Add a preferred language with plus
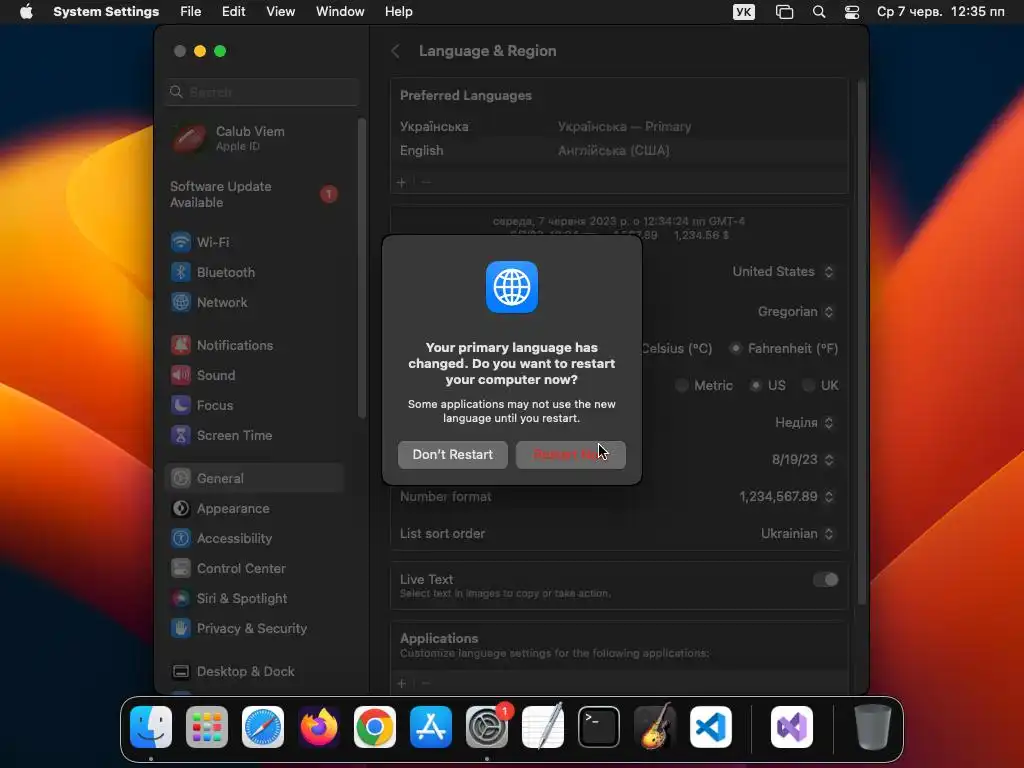Screen dimensions: 1024x768 (402, 182)
